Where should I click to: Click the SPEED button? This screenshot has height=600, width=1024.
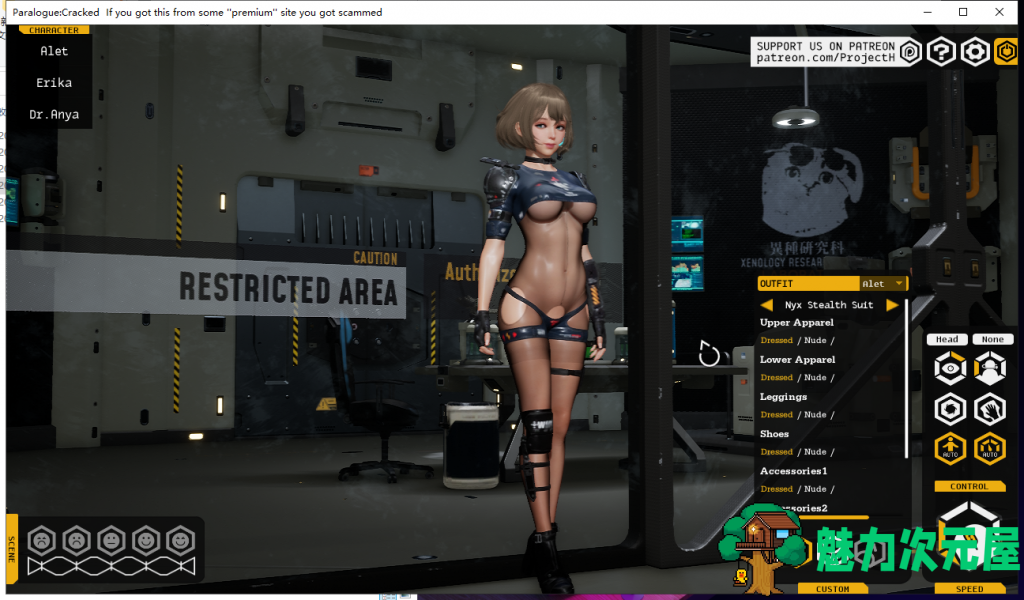(969, 589)
